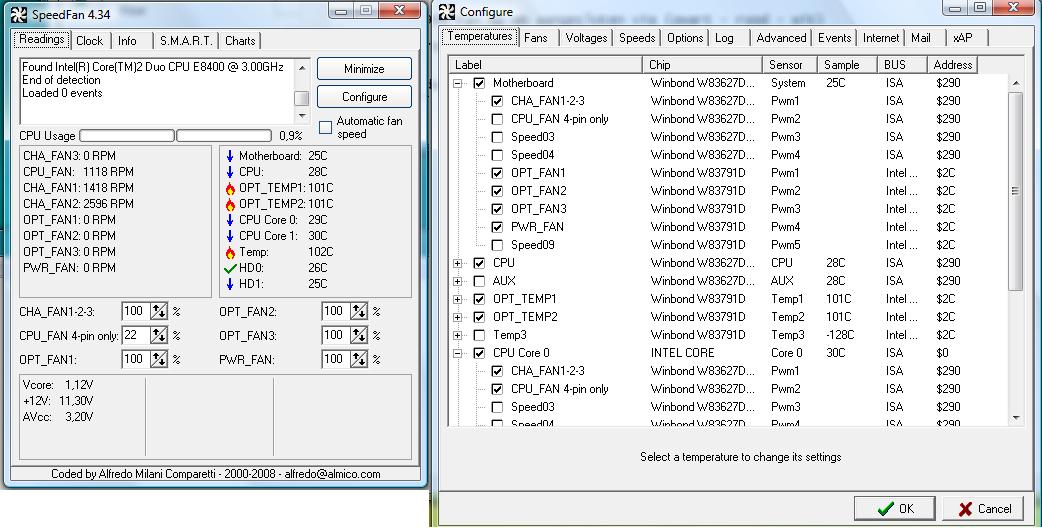Viewport: 1042px width, 528px height.
Task: Collapse the Motherboard tree node
Action: coord(457,83)
